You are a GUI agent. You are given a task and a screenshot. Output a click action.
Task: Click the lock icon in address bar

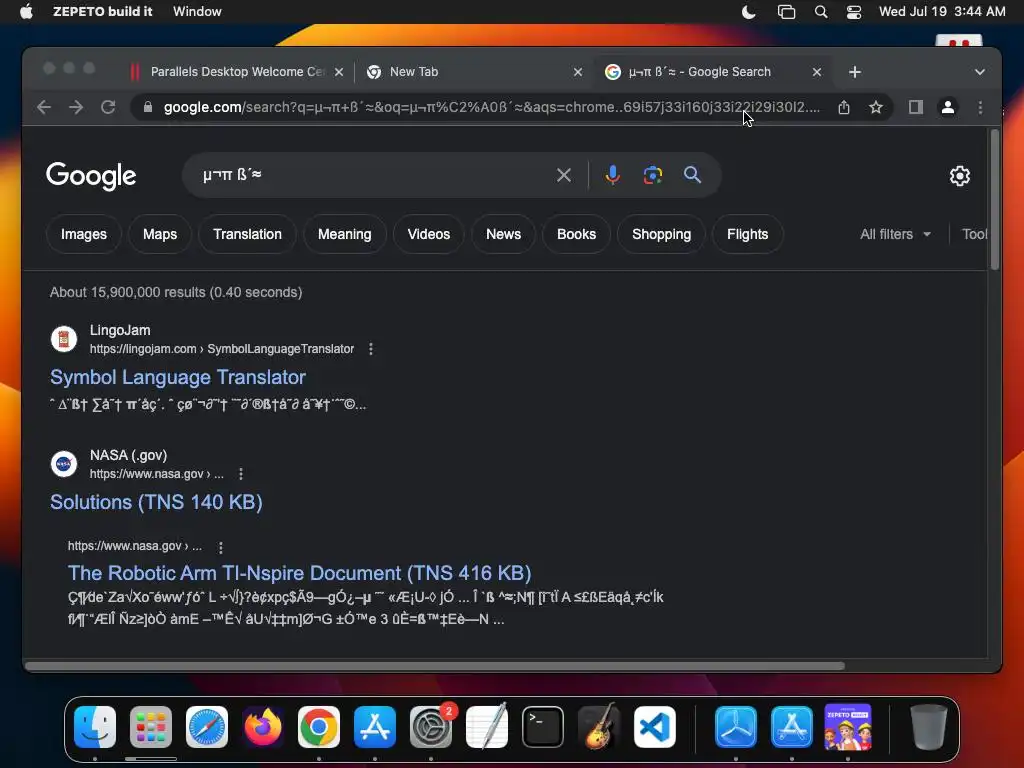click(148, 107)
